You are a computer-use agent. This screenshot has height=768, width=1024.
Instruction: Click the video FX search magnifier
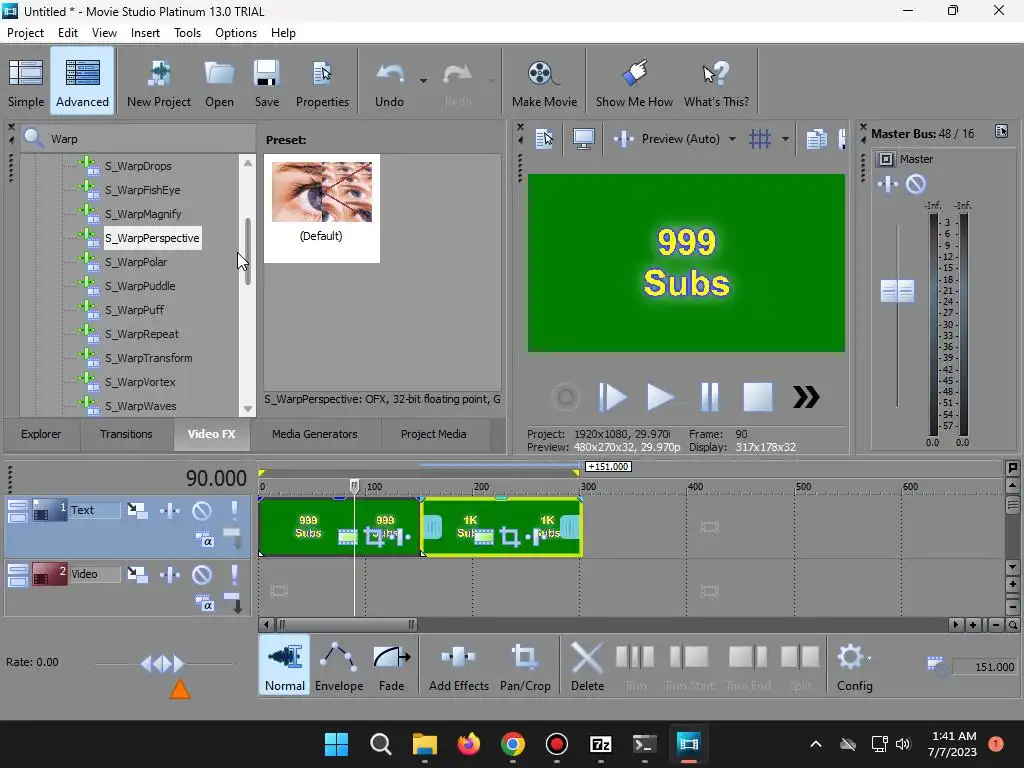(32, 138)
